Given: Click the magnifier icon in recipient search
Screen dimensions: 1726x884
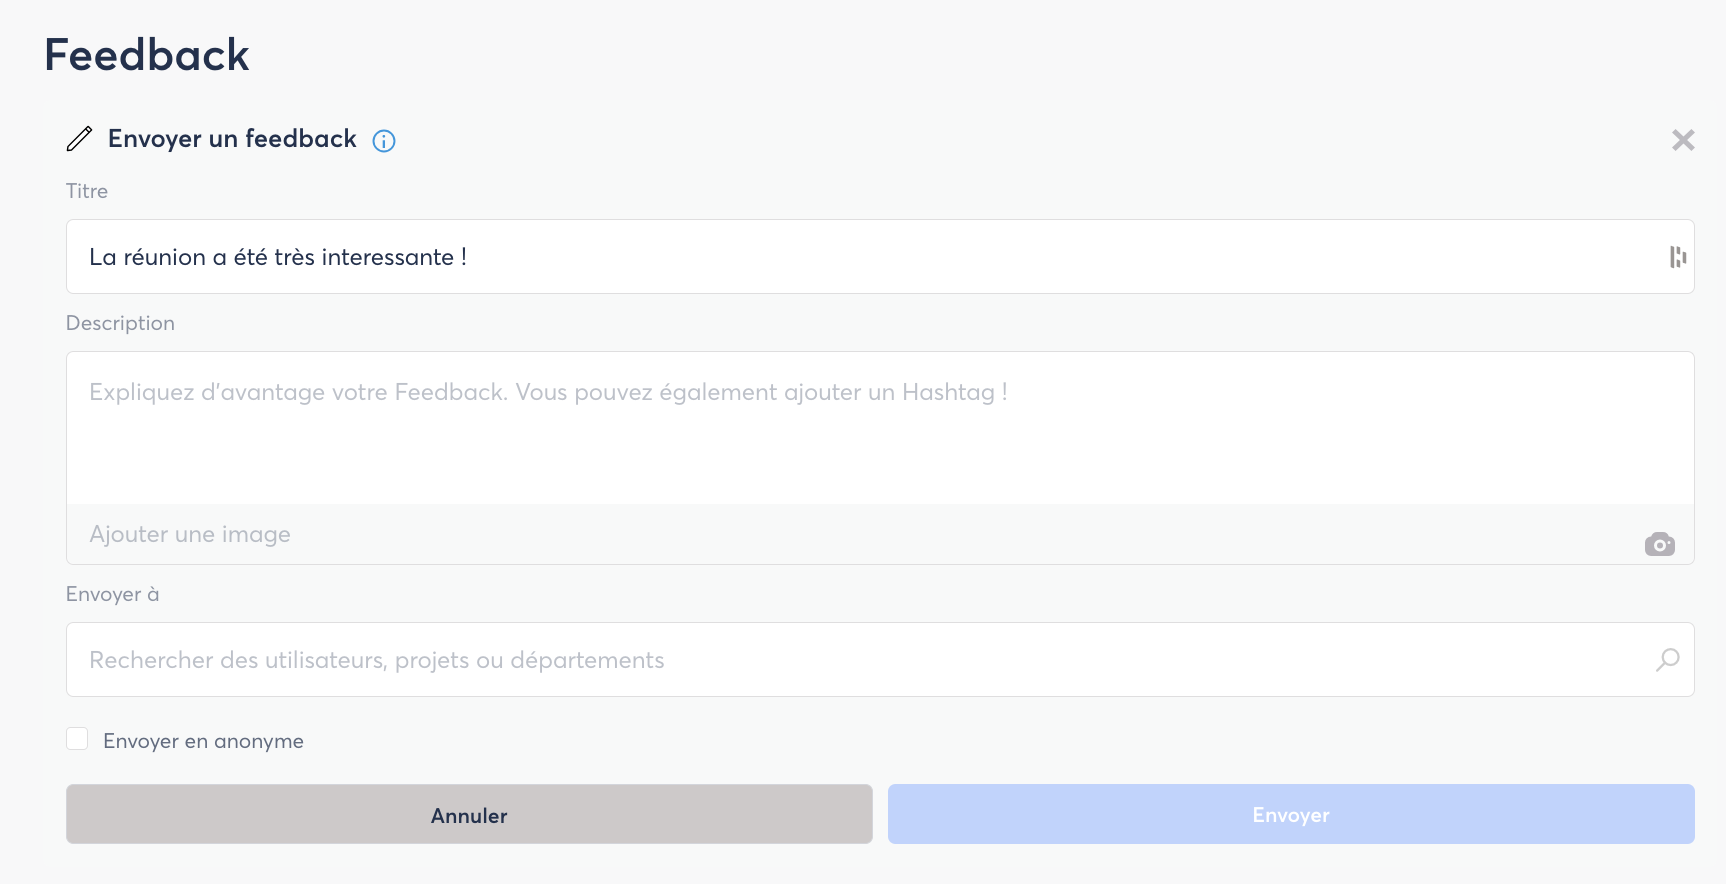Looking at the screenshot, I should 1667,660.
